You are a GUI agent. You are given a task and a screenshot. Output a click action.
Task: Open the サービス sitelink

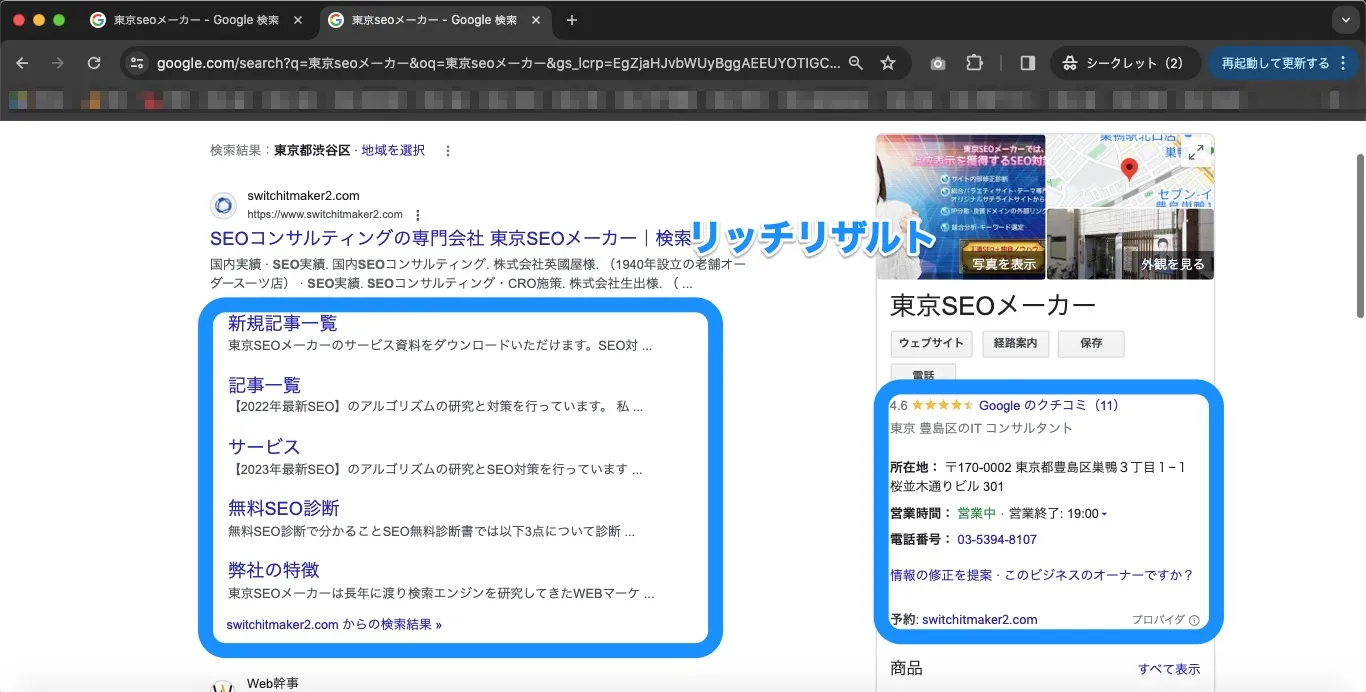(x=264, y=447)
